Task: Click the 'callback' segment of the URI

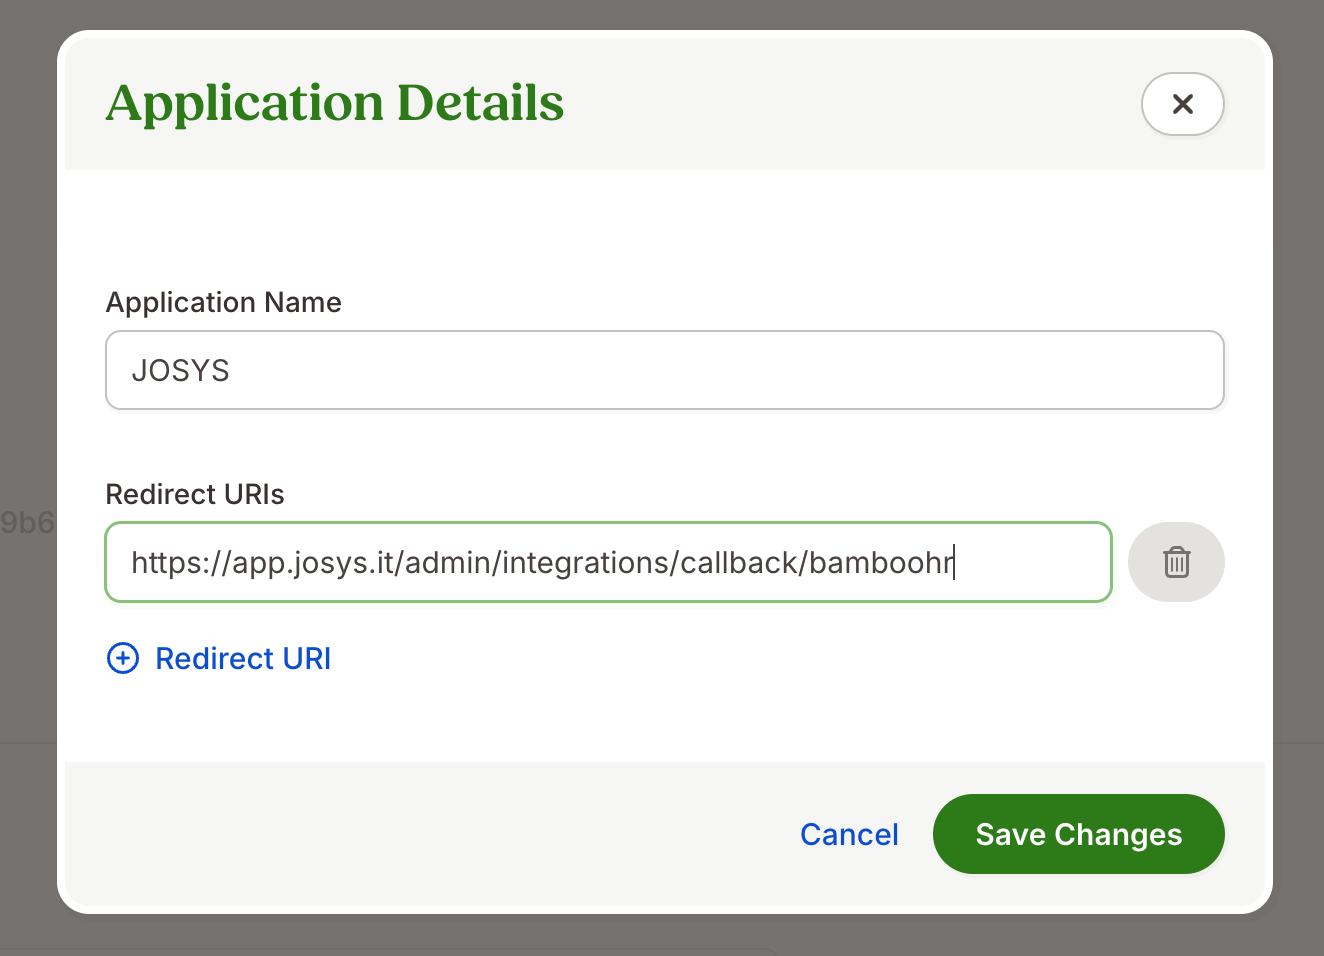Action: (738, 563)
